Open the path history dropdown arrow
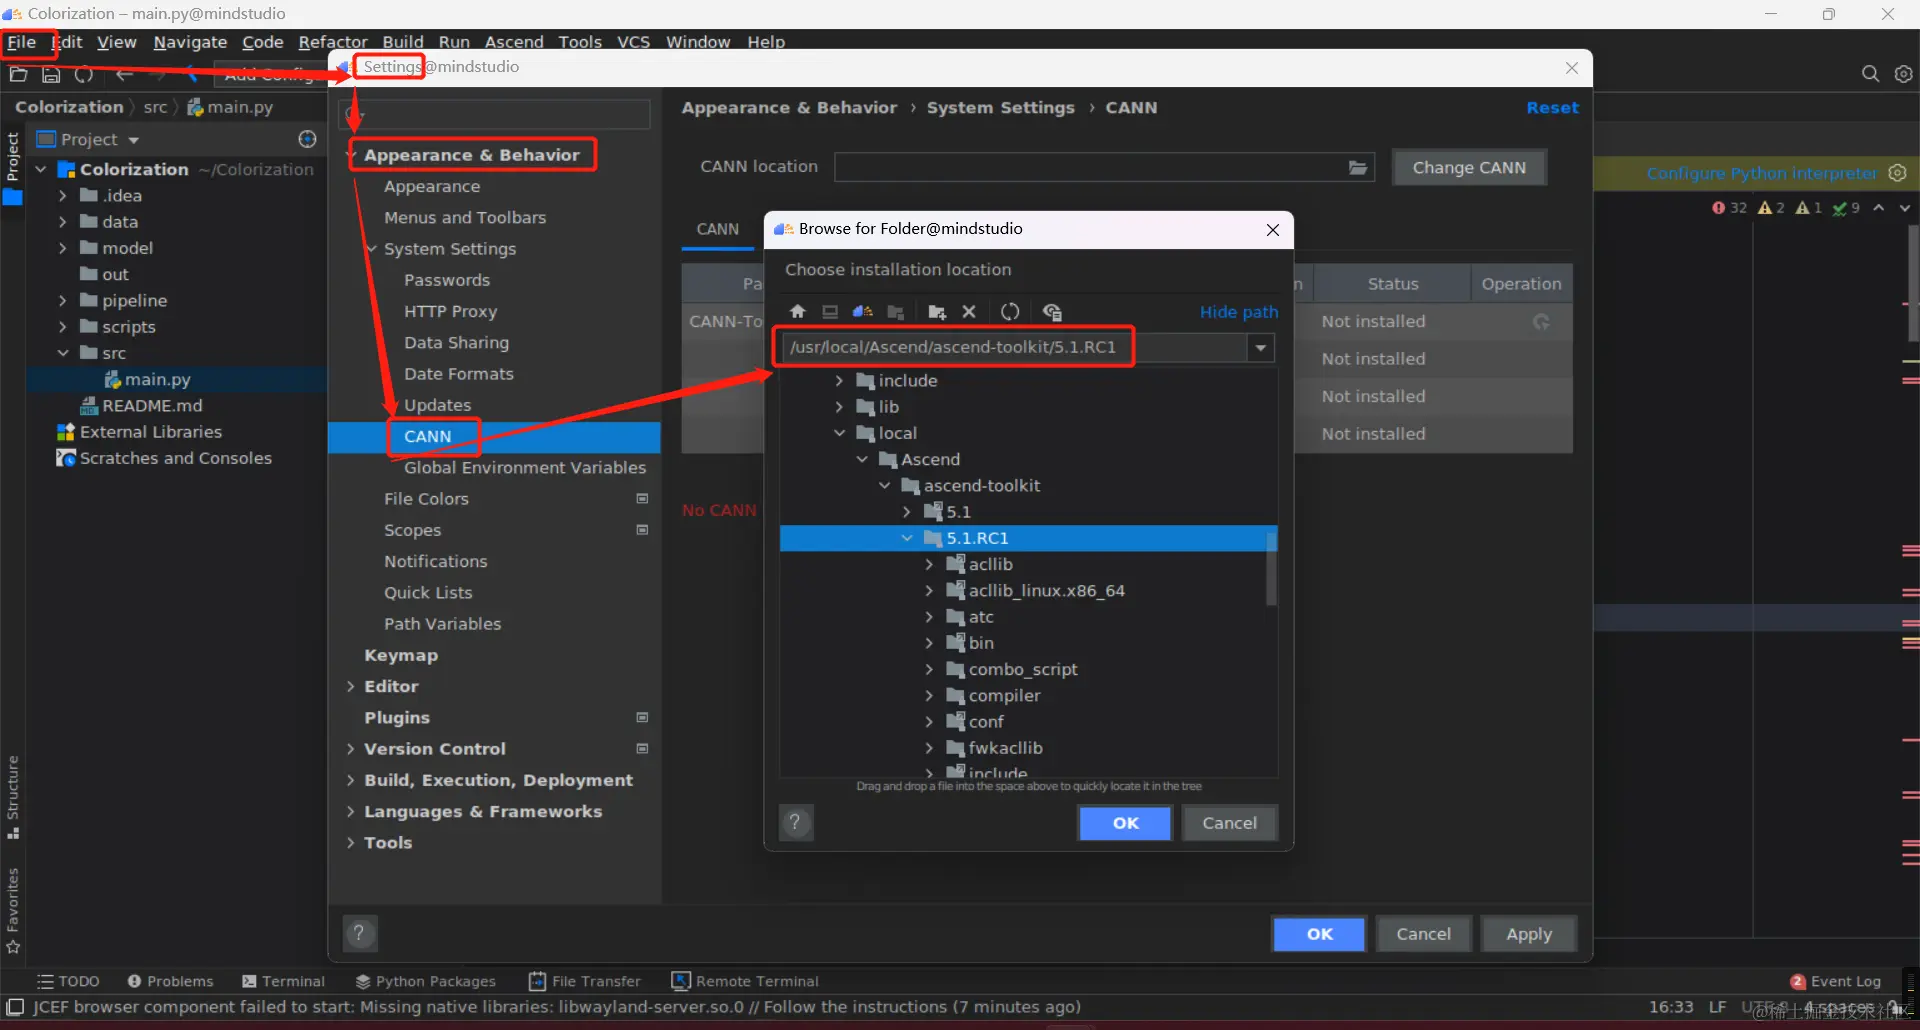 [1261, 348]
